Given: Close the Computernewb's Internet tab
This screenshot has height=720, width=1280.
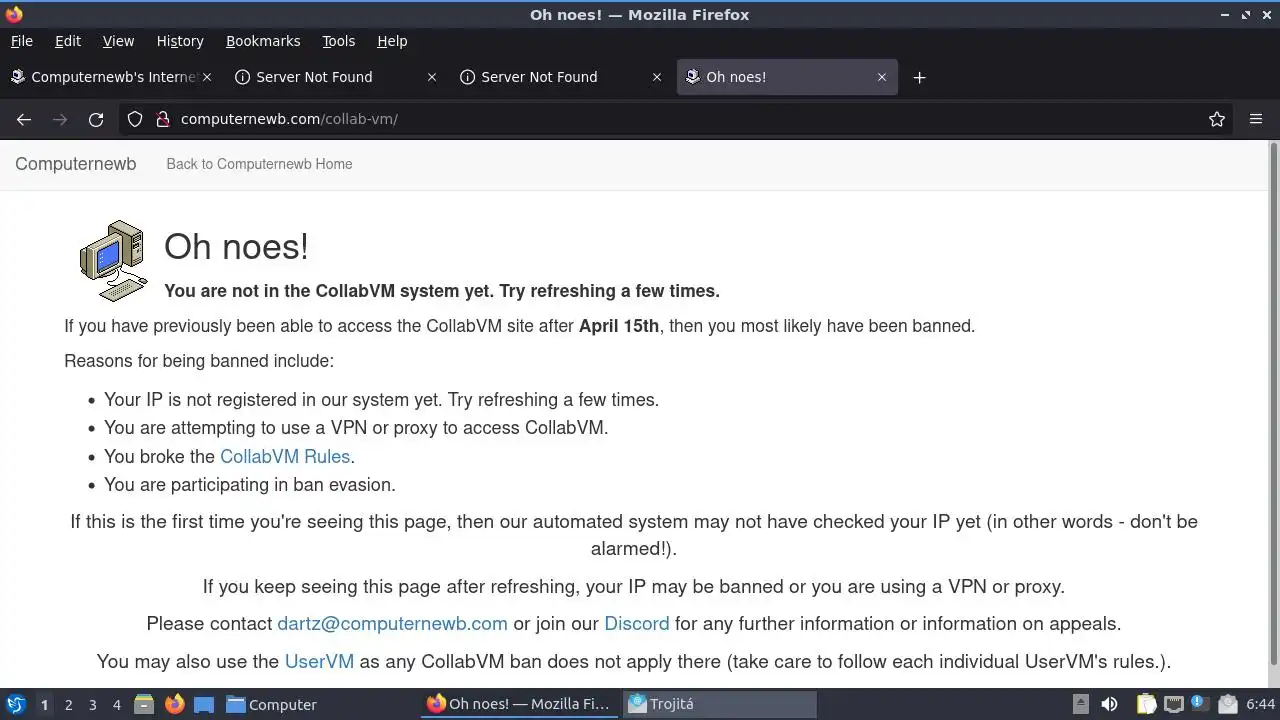Looking at the screenshot, I should [x=207, y=77].
